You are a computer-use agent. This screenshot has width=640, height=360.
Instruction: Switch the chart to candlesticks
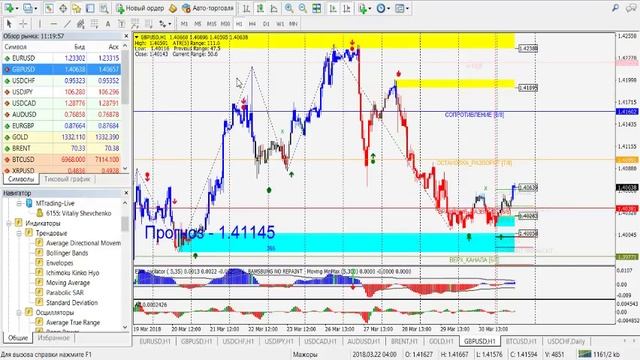[x=260, y=8]
